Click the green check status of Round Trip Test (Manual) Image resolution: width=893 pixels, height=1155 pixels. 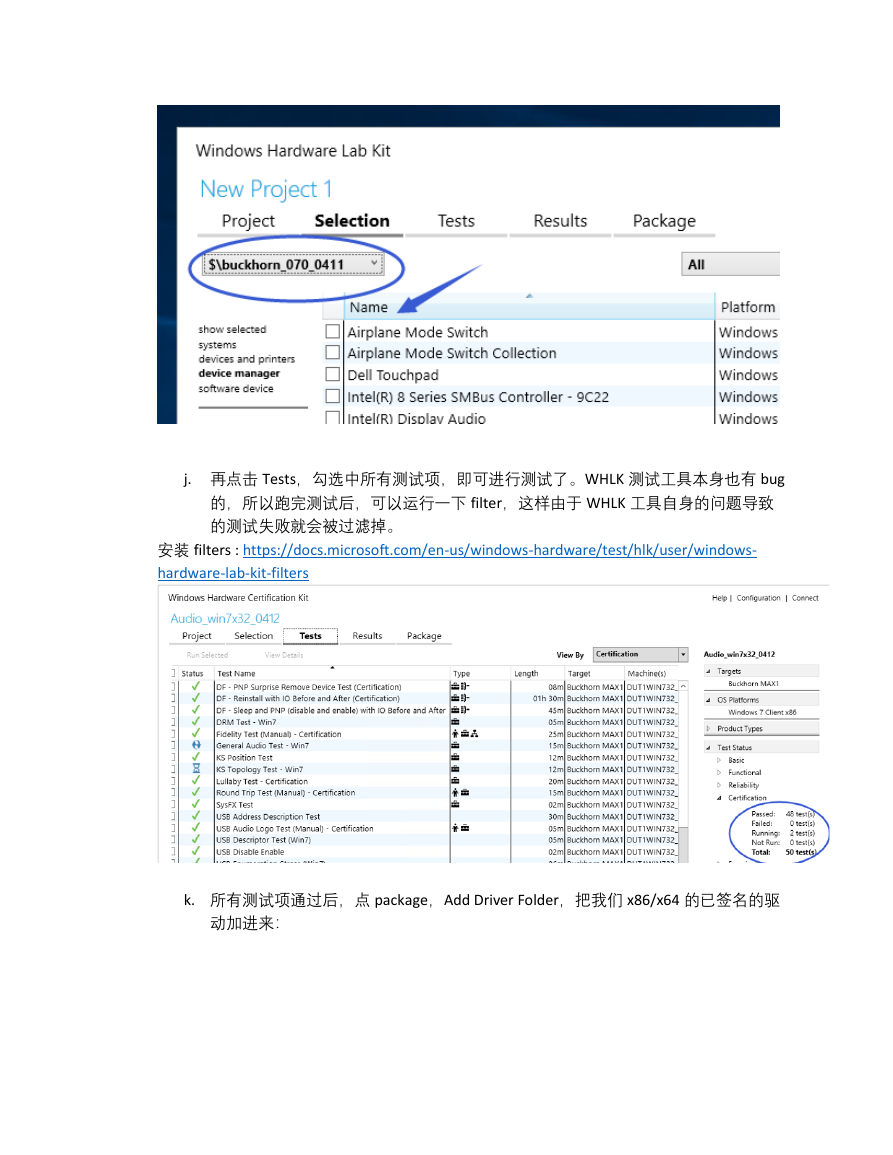[195, 793]
